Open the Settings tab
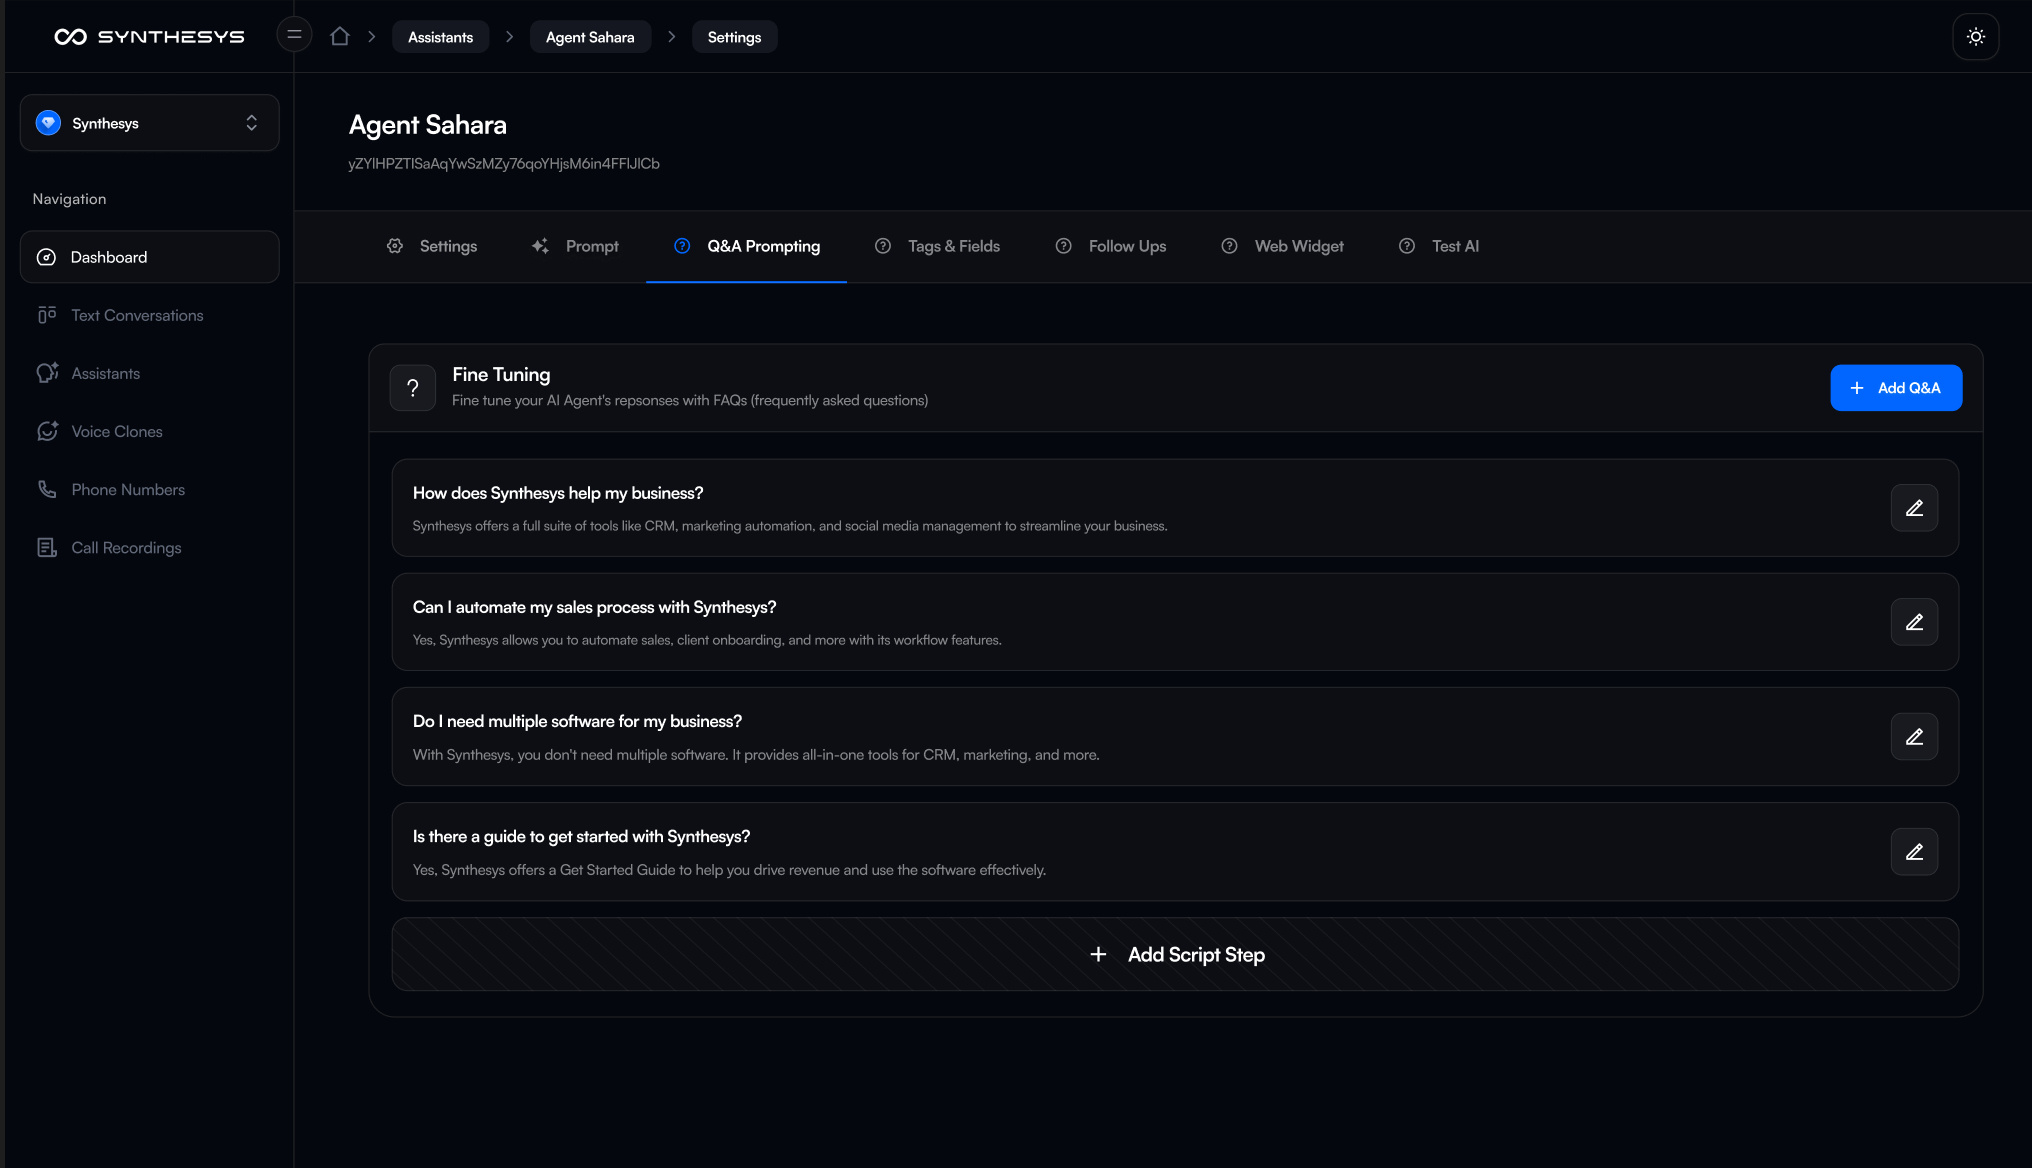 (432, 246)
